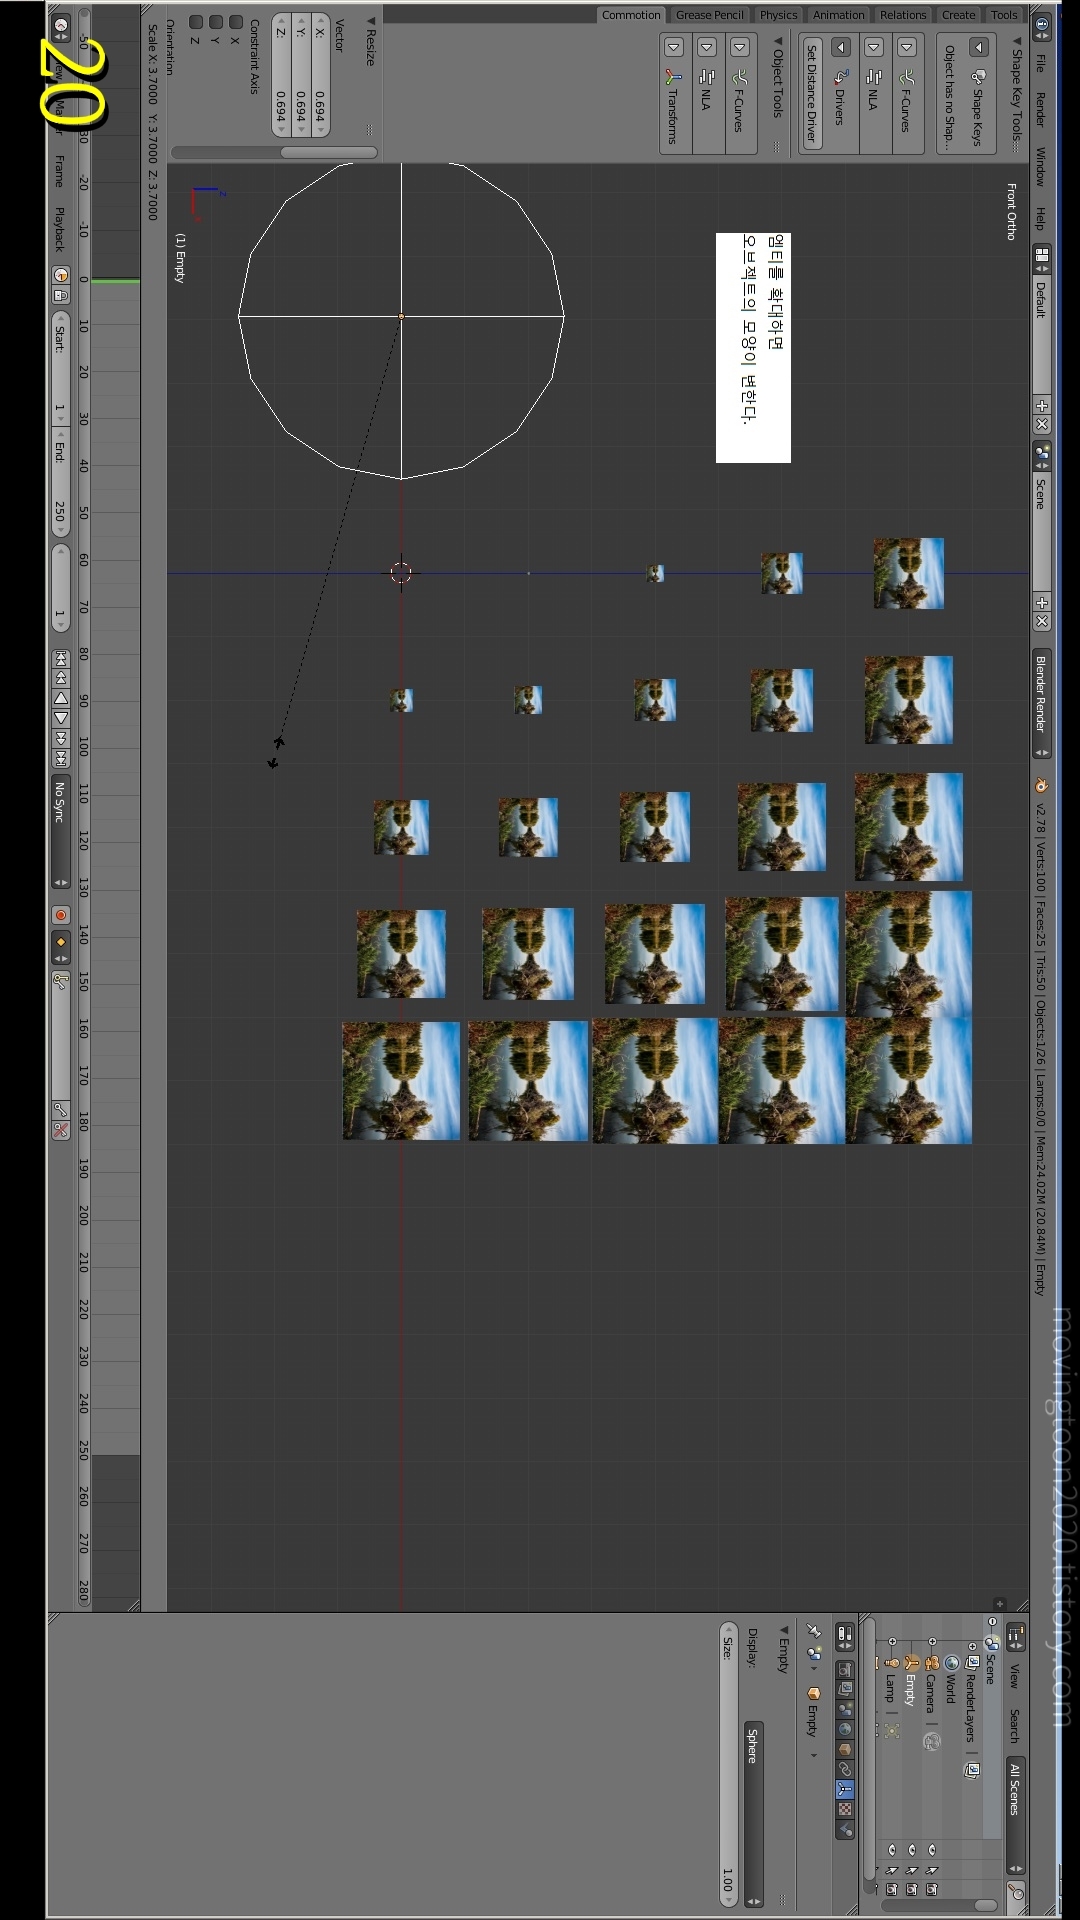Image resolution: width=1080 pixels, height=1920 pixels.
Task: Play the animation in reverse
Action: pos(61,698)
